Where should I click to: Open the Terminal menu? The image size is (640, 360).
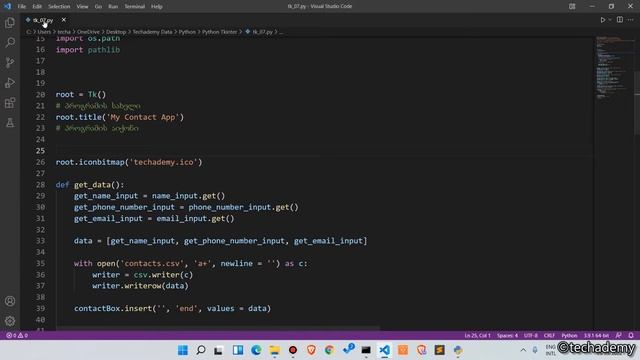click(134, 6)
